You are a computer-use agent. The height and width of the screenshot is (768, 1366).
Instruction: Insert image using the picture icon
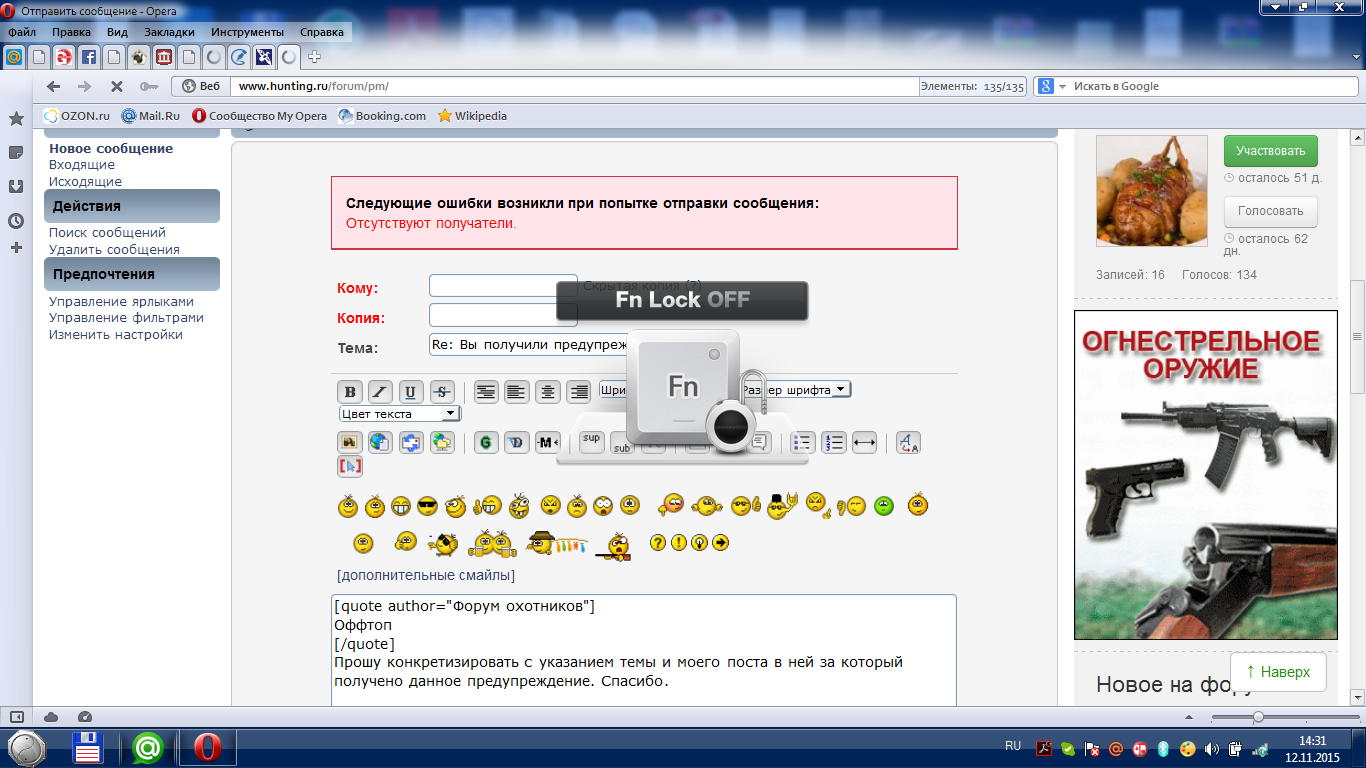350,442
